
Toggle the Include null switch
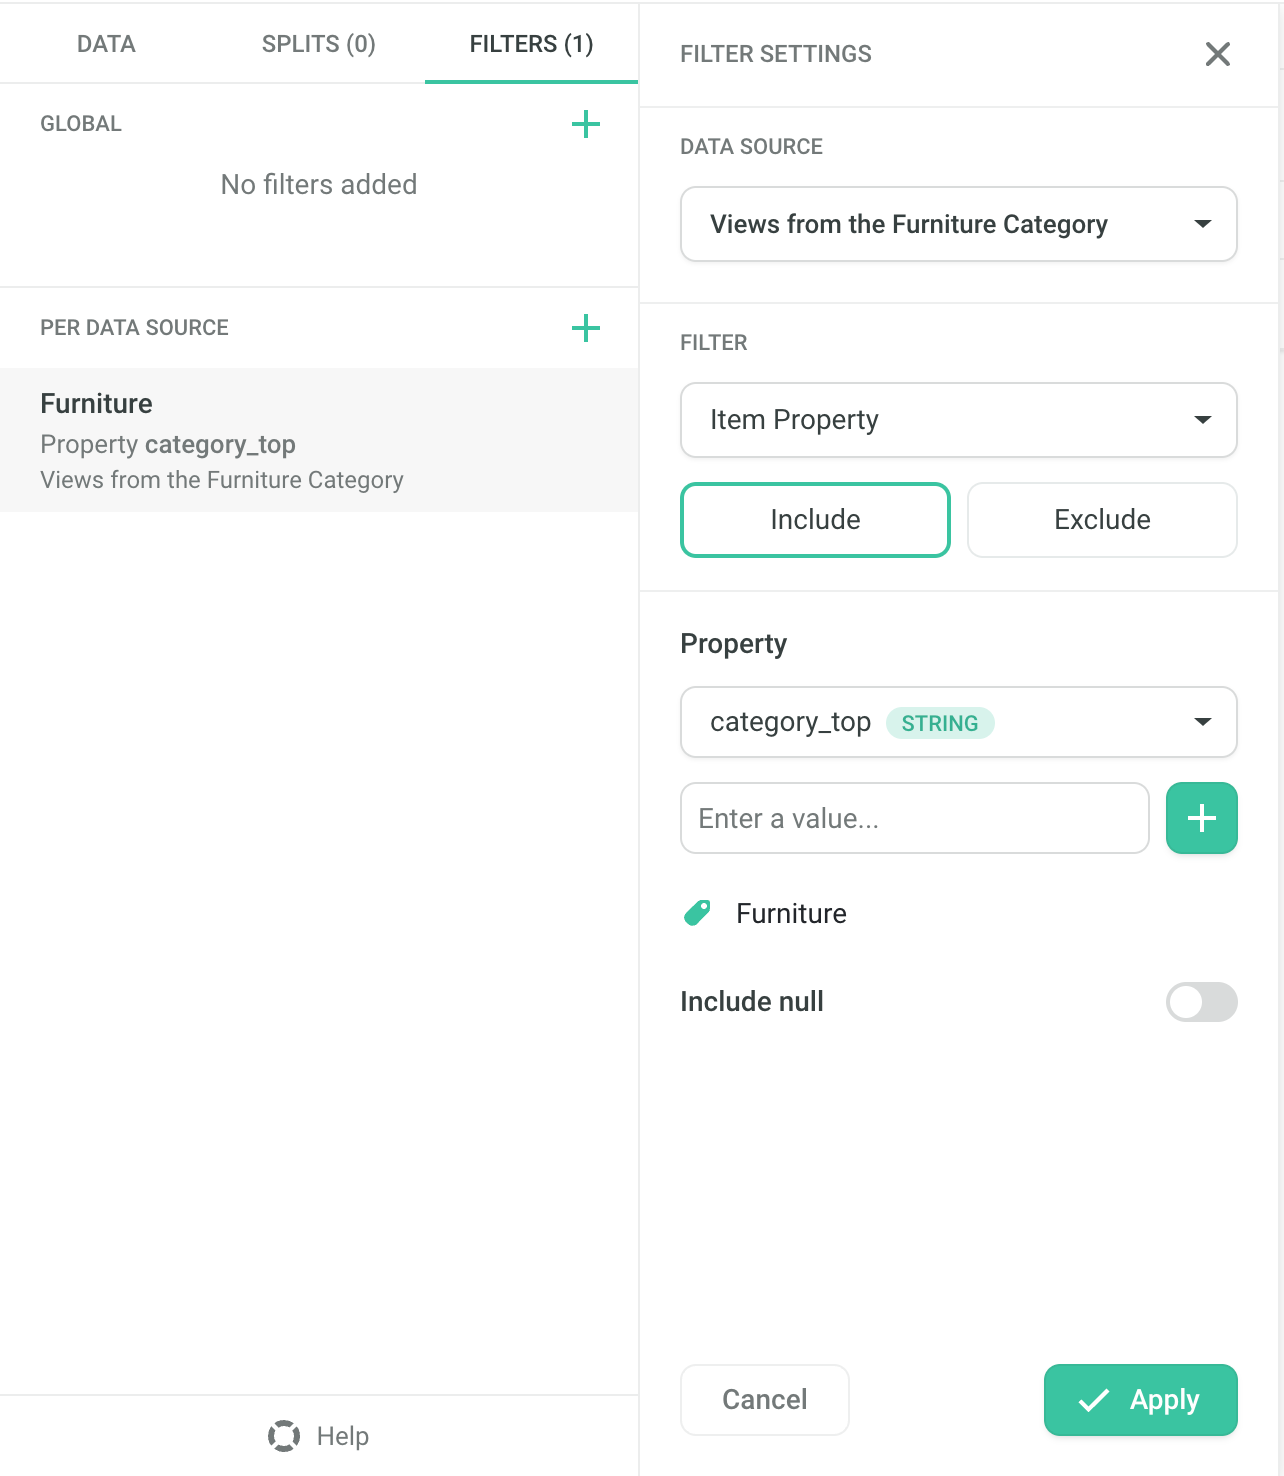[x=1201, y=1002]
